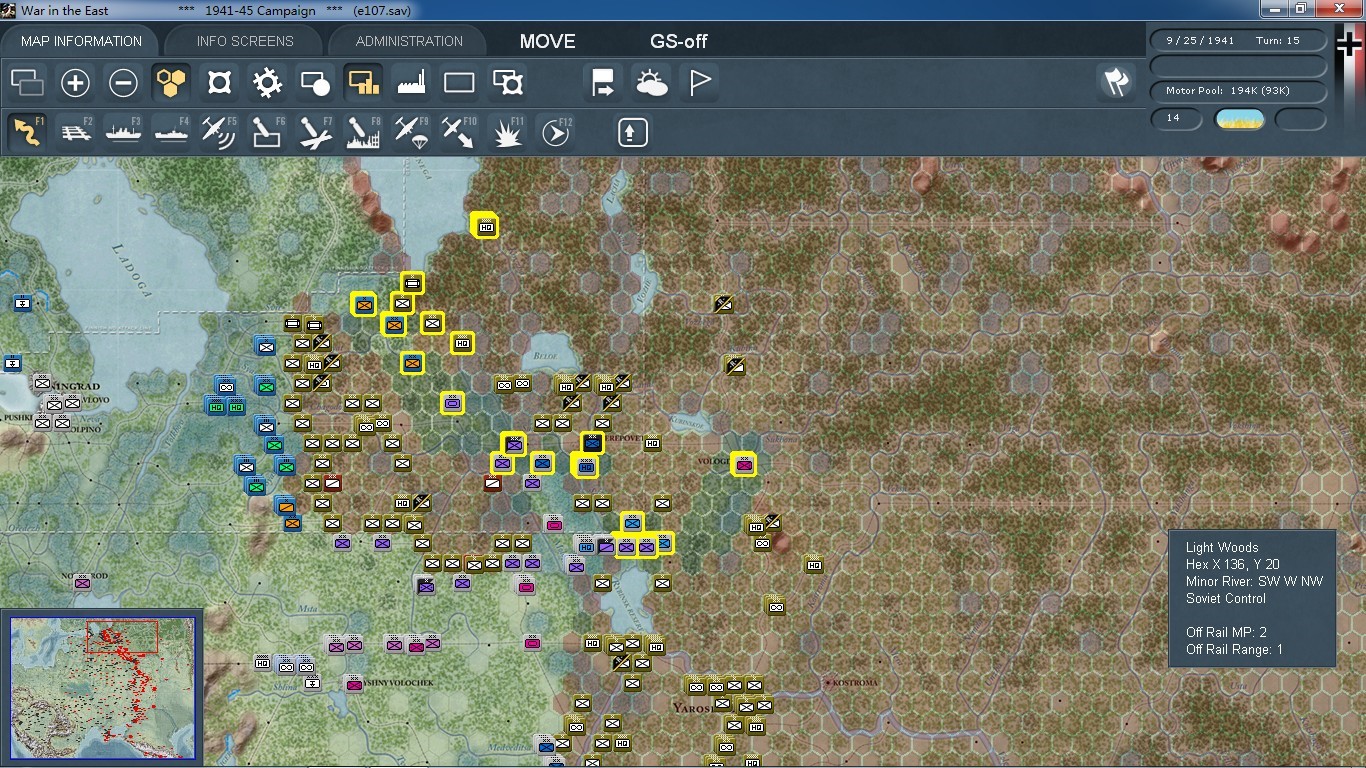Switch to the INFO SCREENS tab
The height and width of the screenshot is (768, 1366).
[x=245, y=41]
